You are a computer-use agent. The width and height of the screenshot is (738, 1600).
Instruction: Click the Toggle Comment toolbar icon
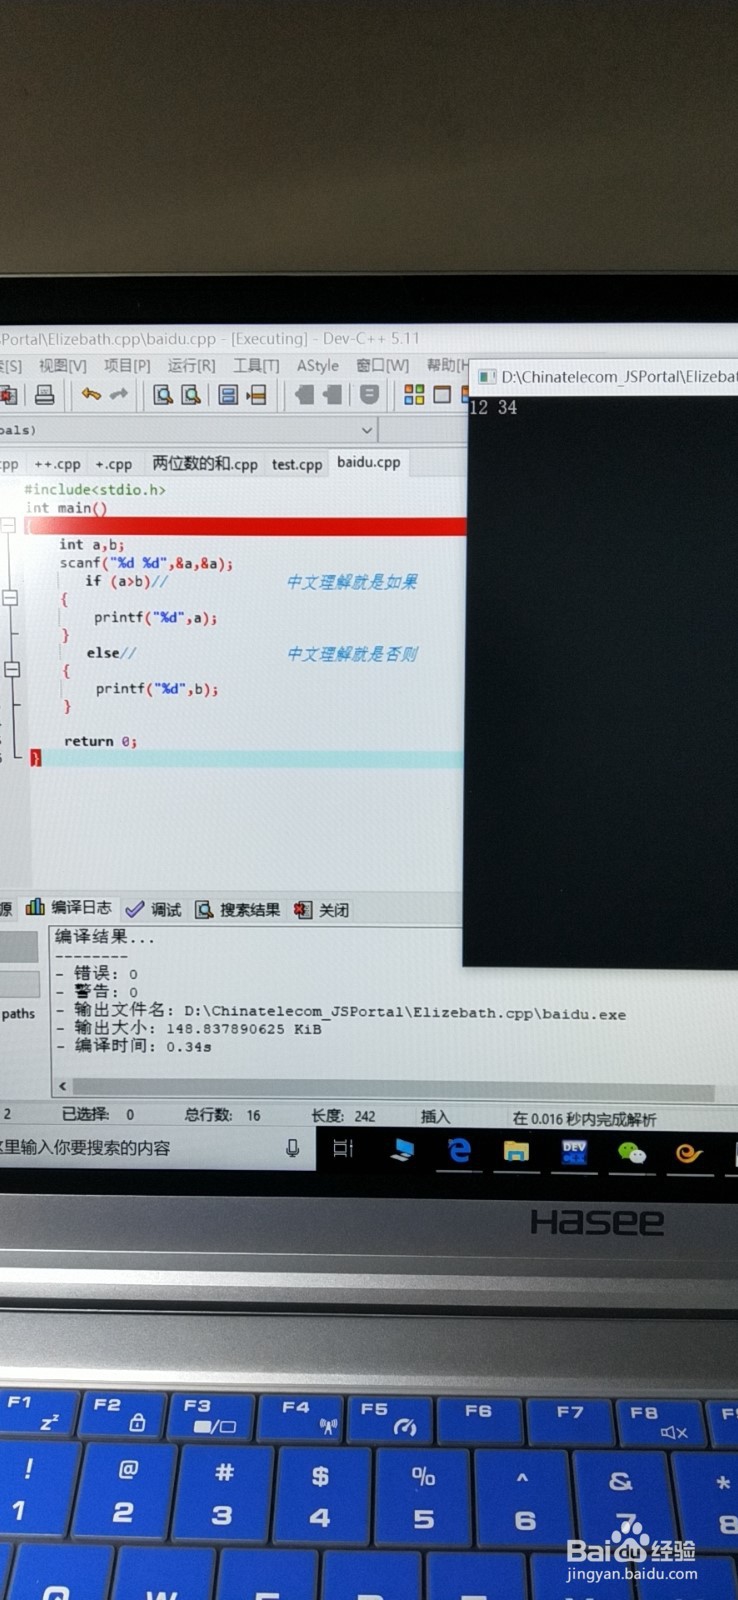coord(369,395)
